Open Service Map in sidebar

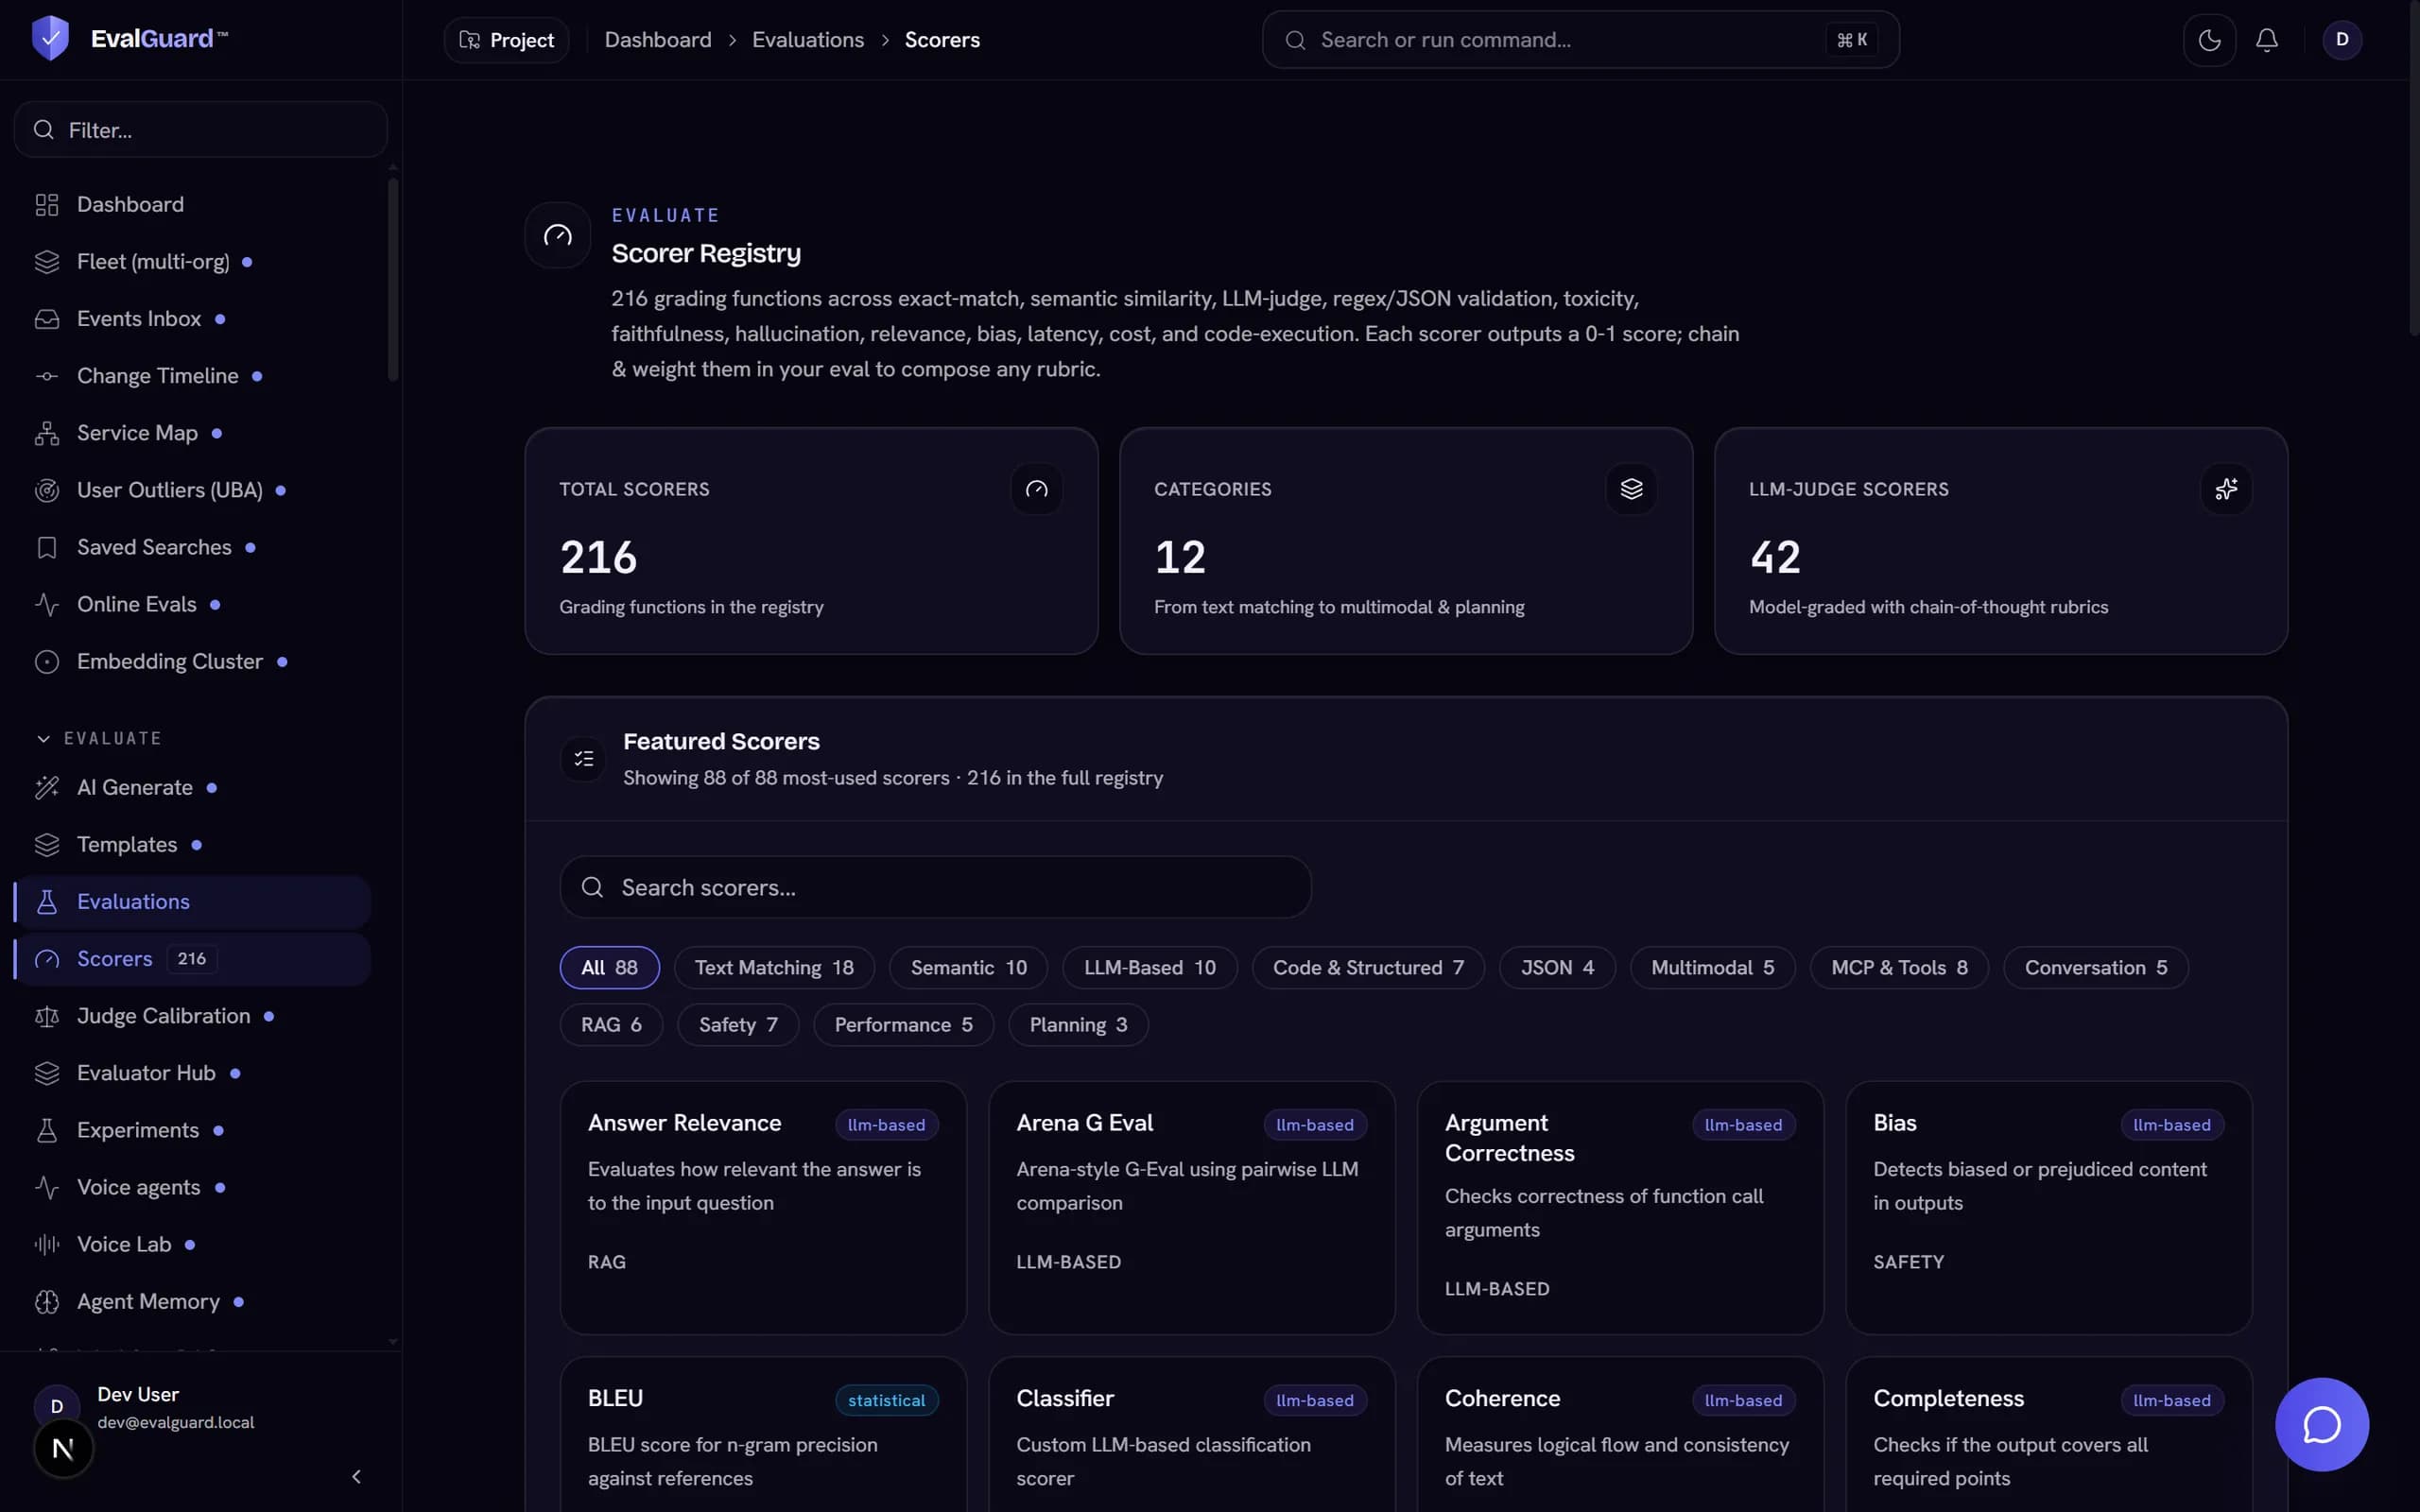pos(137,433)
